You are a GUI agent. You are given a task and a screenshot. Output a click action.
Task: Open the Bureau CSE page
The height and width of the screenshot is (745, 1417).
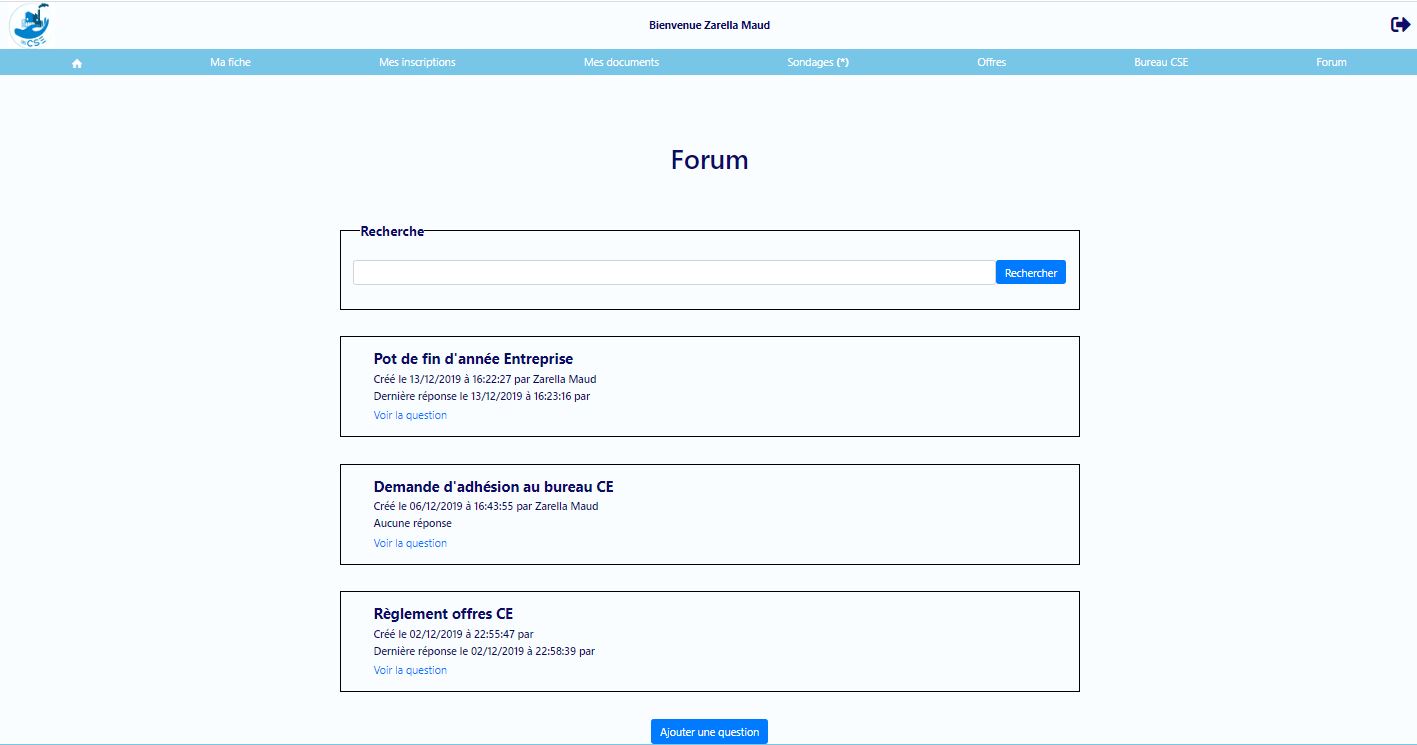pyautogui.click(x=1161, y=62)
